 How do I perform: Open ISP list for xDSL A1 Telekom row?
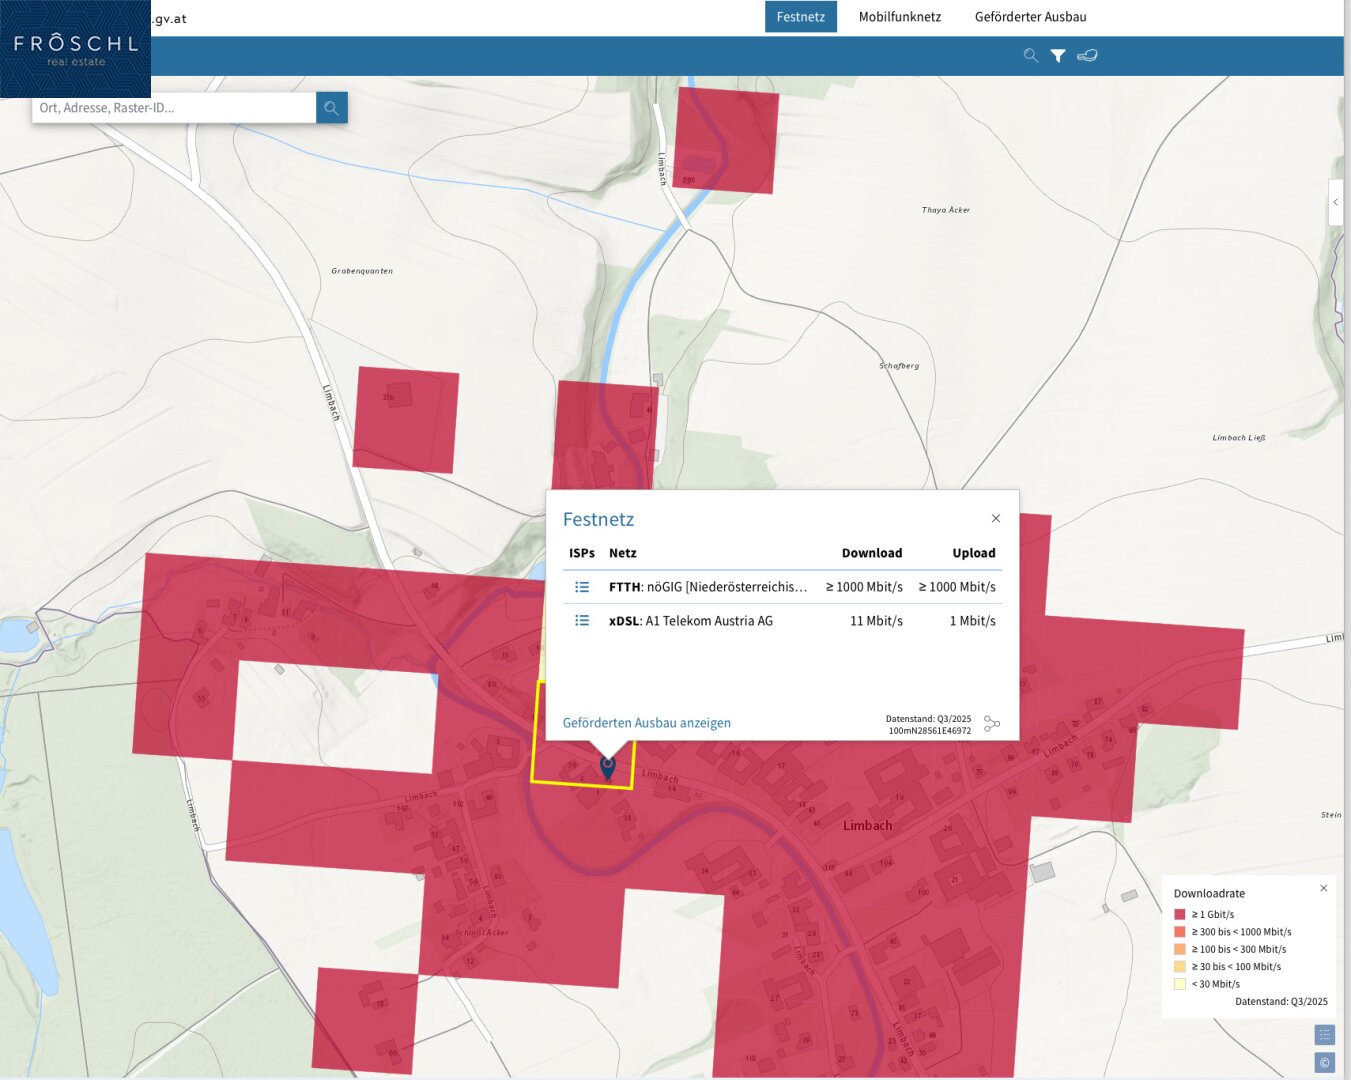coord(582,621)
